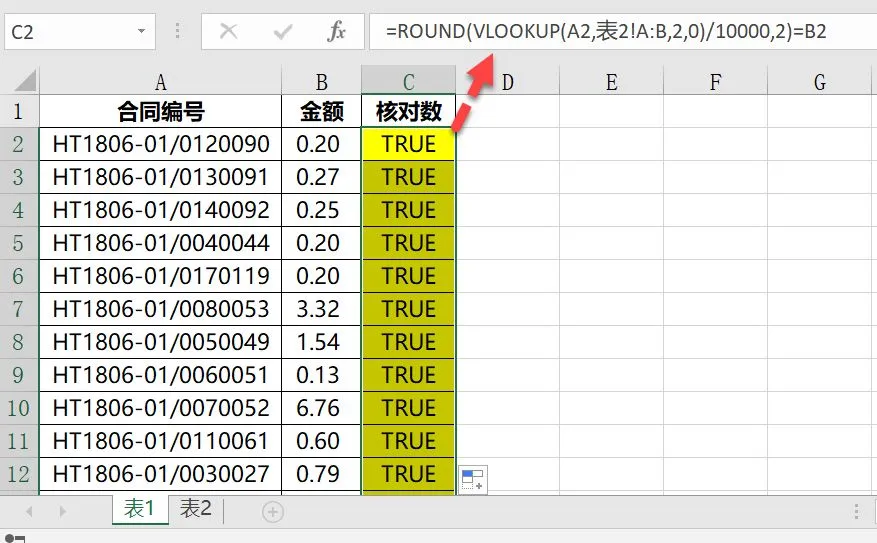Click cell HT1806-01/0070052
The height and width of the screenshot is (543, 877).
(161, 408)
